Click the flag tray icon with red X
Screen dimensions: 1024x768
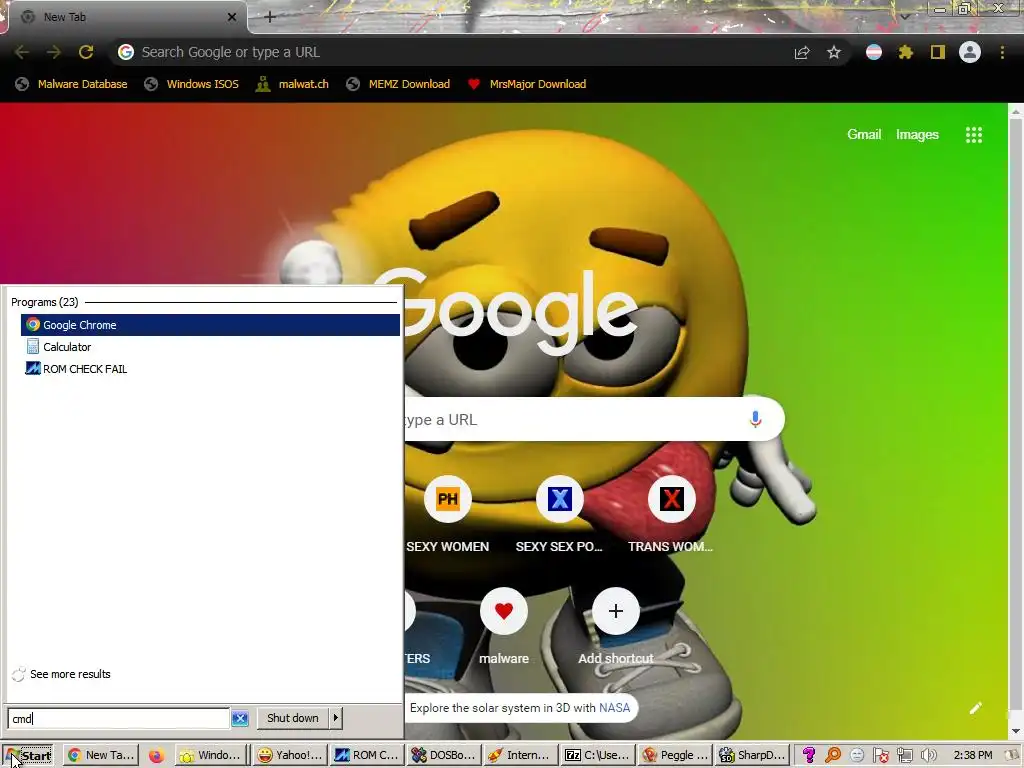(880, 756)
